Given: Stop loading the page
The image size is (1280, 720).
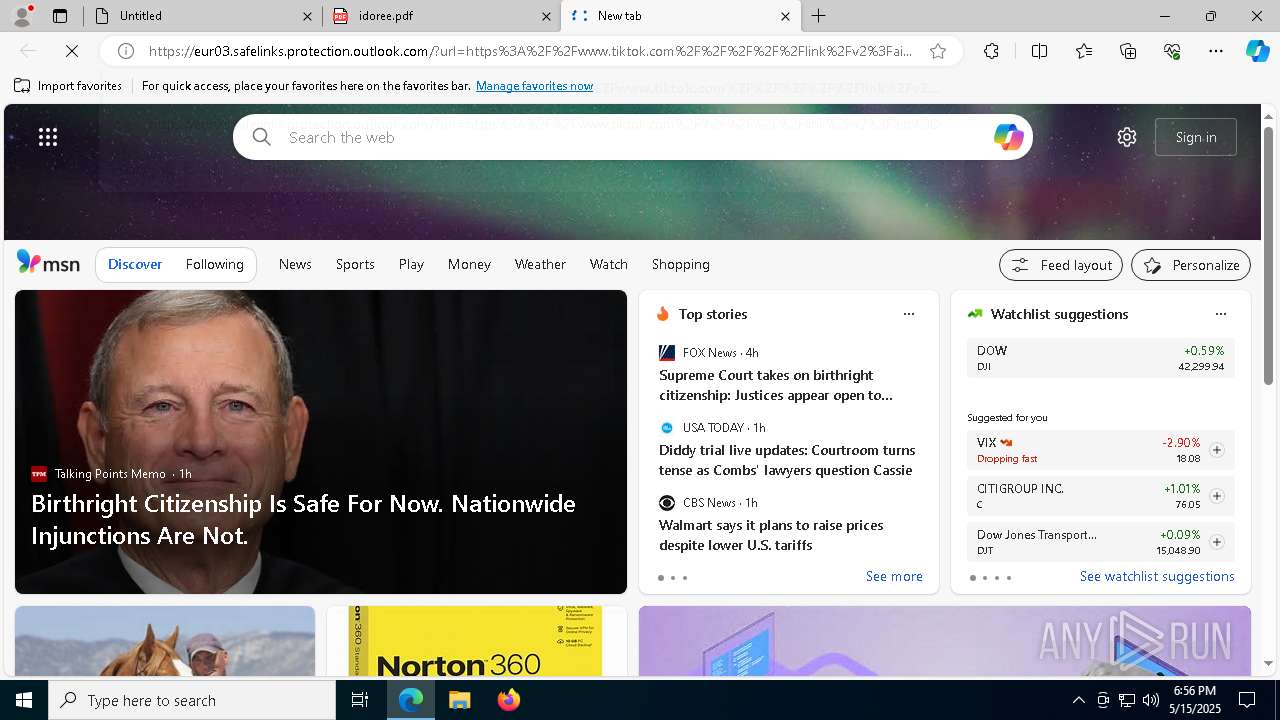Looking at the screenshot, I should pyautogui.click(x=72, y=51).
